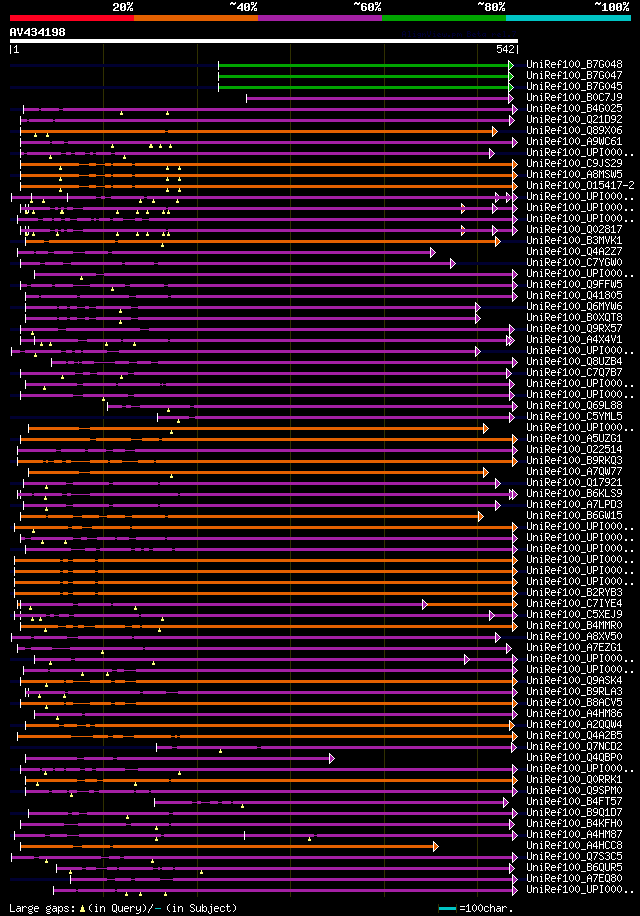Select the UniRef100_B4MMR0 label

click(x=574, y=626)
